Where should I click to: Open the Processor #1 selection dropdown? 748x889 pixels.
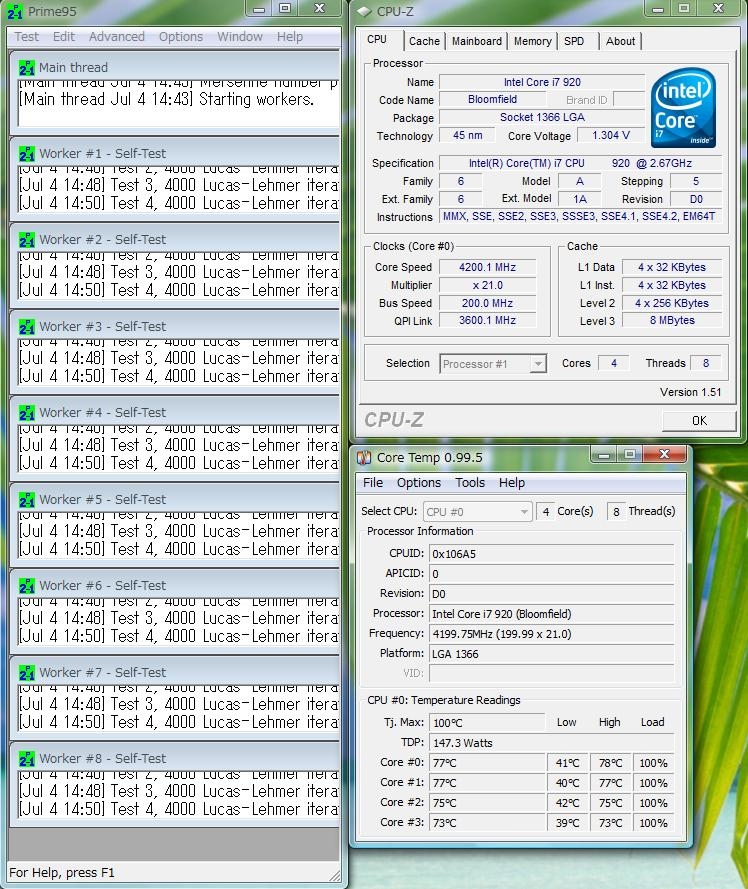pos(493,364)
